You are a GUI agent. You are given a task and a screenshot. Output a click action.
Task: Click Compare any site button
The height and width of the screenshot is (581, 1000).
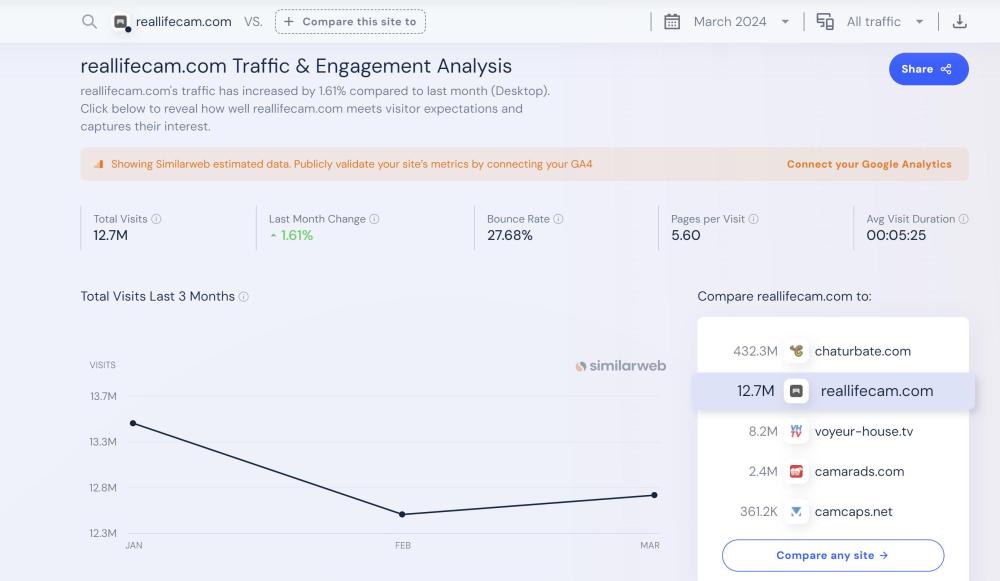point(832,555)
